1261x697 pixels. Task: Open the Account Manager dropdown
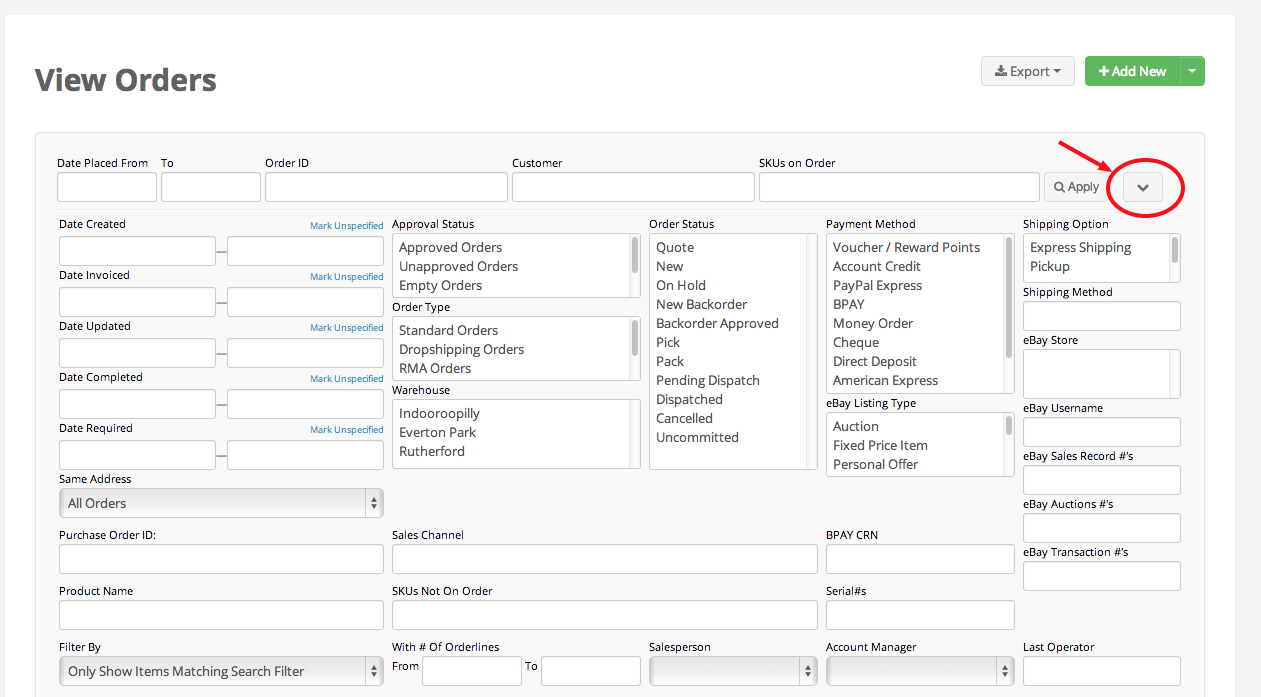point(920,671)
